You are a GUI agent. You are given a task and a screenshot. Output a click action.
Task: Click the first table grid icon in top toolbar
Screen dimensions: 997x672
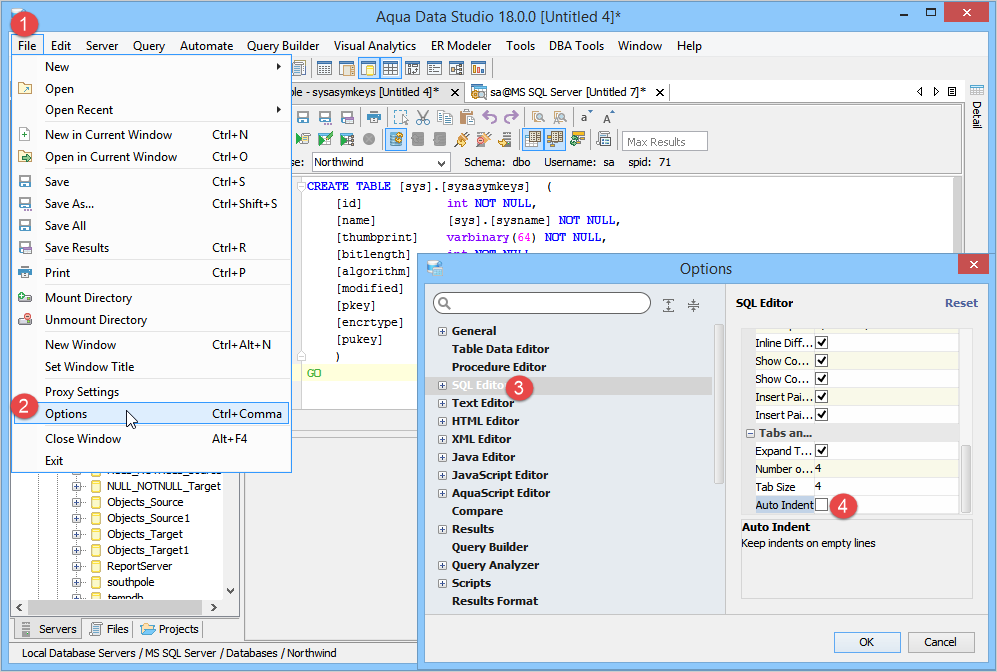[324, 68]
